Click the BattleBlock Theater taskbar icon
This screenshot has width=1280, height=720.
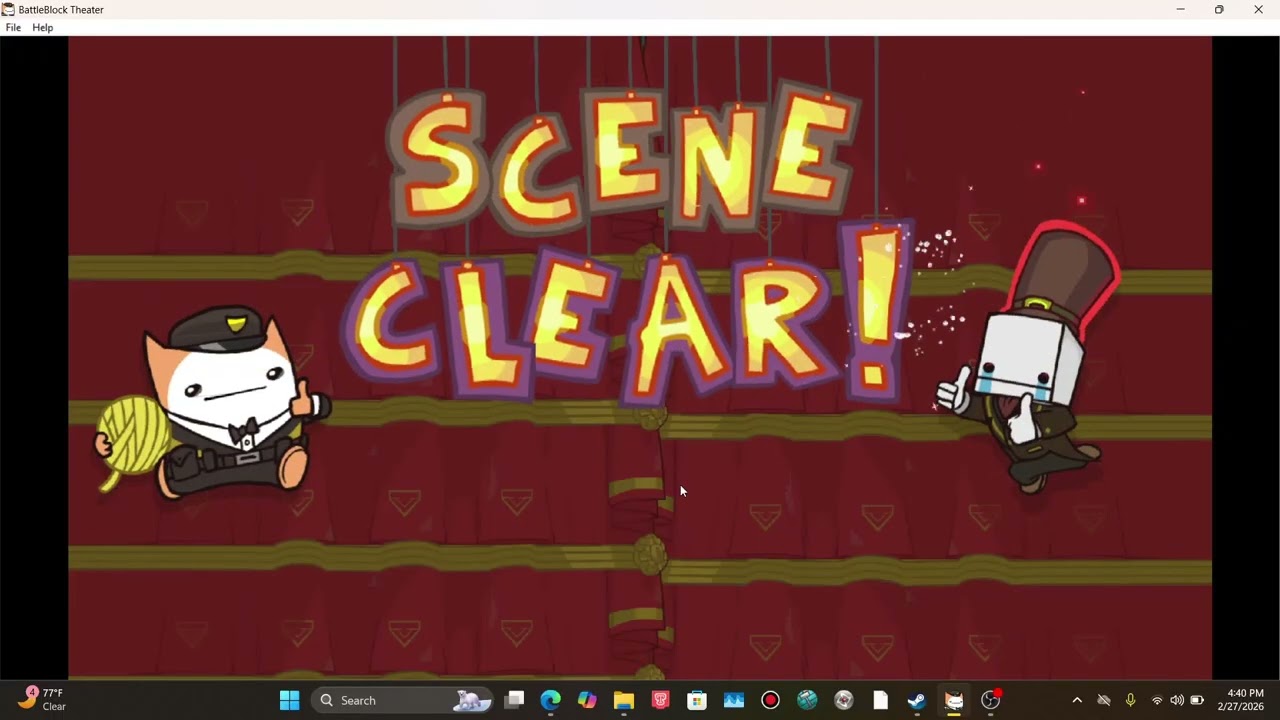[954, 700]
